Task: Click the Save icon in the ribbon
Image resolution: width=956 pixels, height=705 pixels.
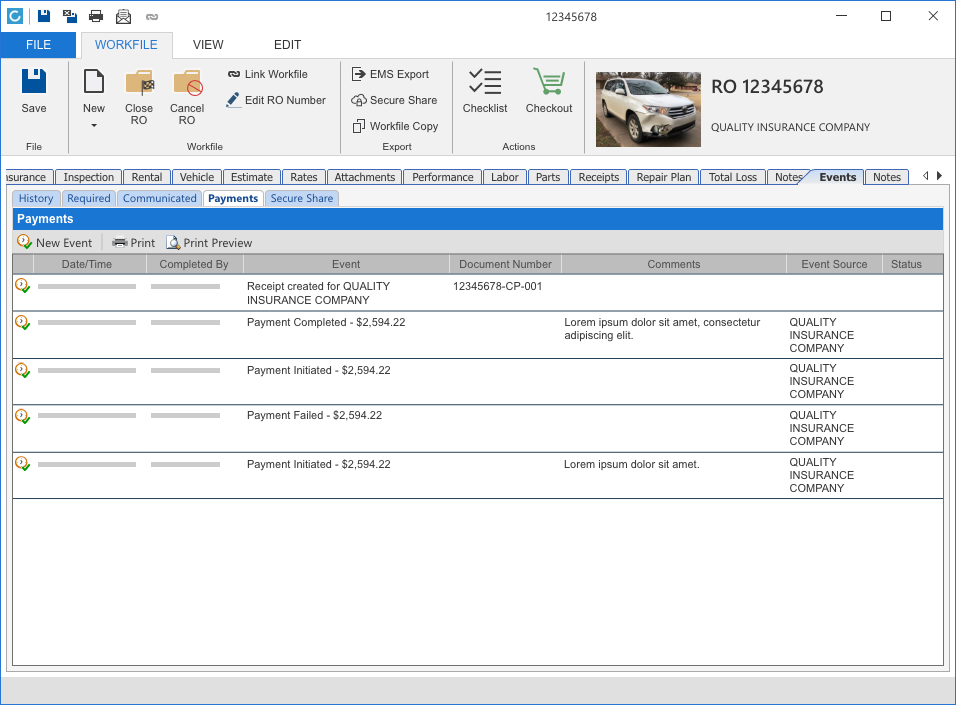Action: (34, 82)
